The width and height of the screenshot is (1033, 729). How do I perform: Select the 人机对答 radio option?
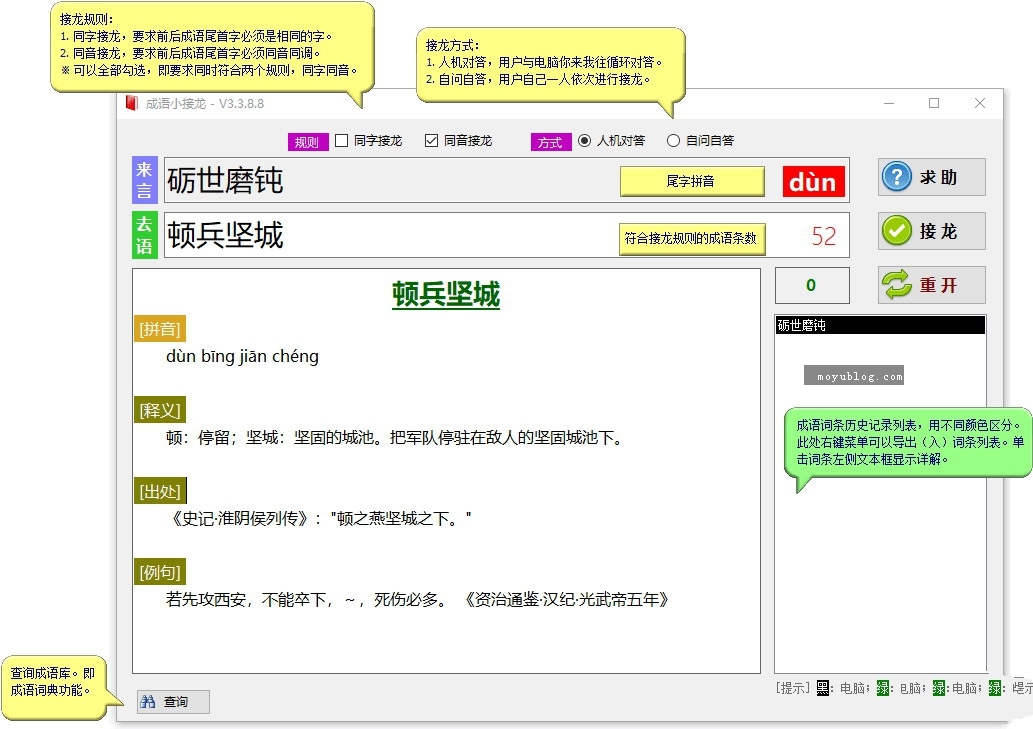(x=584, y=141)
